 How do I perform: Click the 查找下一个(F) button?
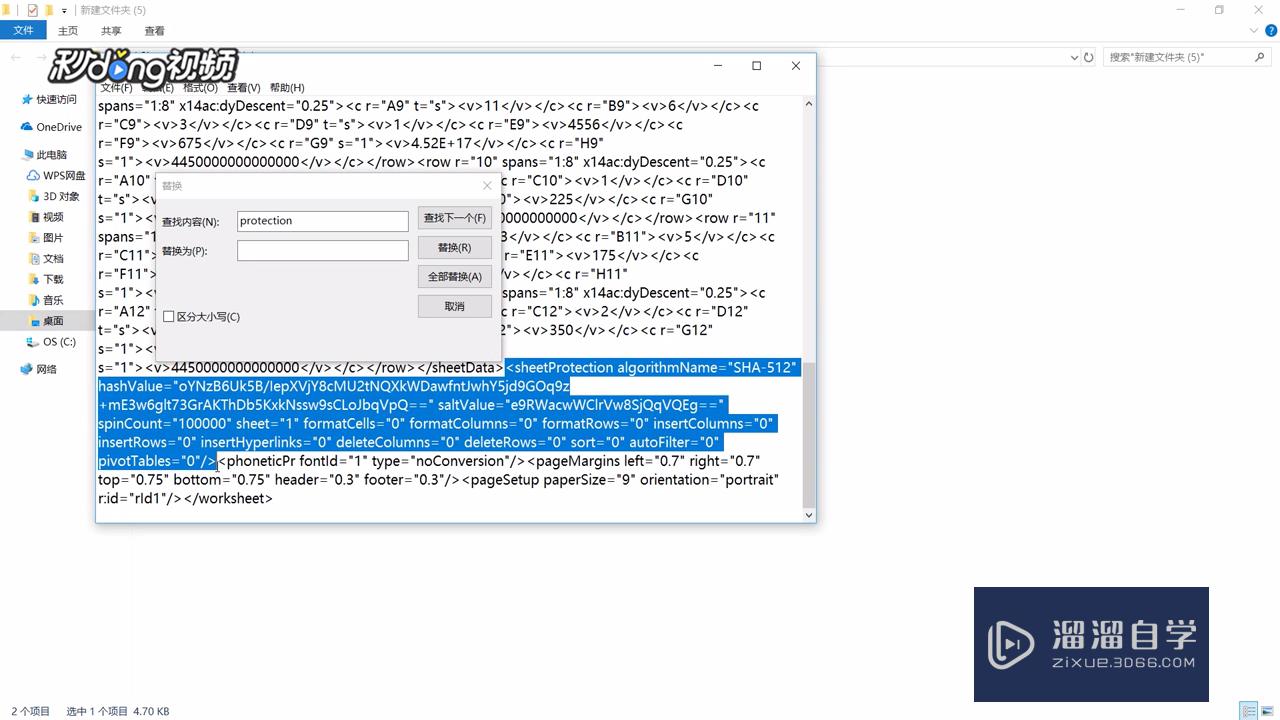pos(455,218)
